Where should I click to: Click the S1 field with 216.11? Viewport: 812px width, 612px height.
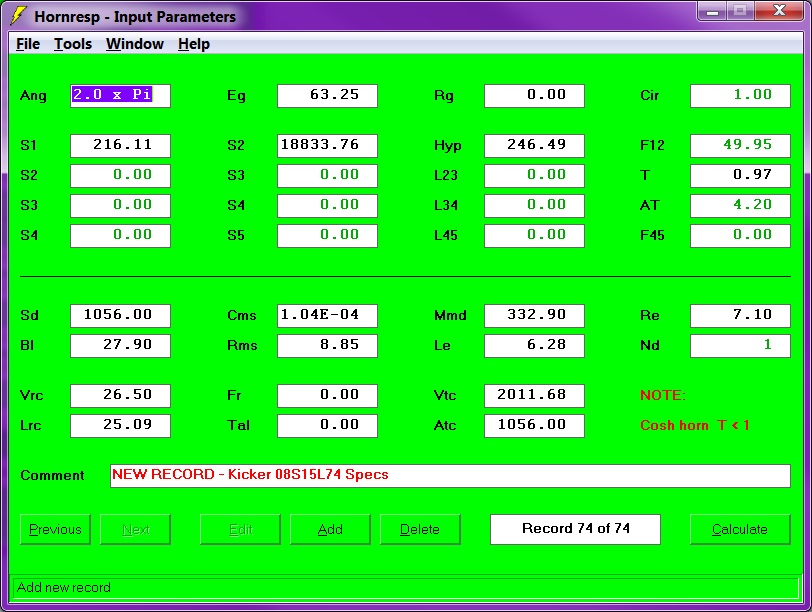click(120, 145)
